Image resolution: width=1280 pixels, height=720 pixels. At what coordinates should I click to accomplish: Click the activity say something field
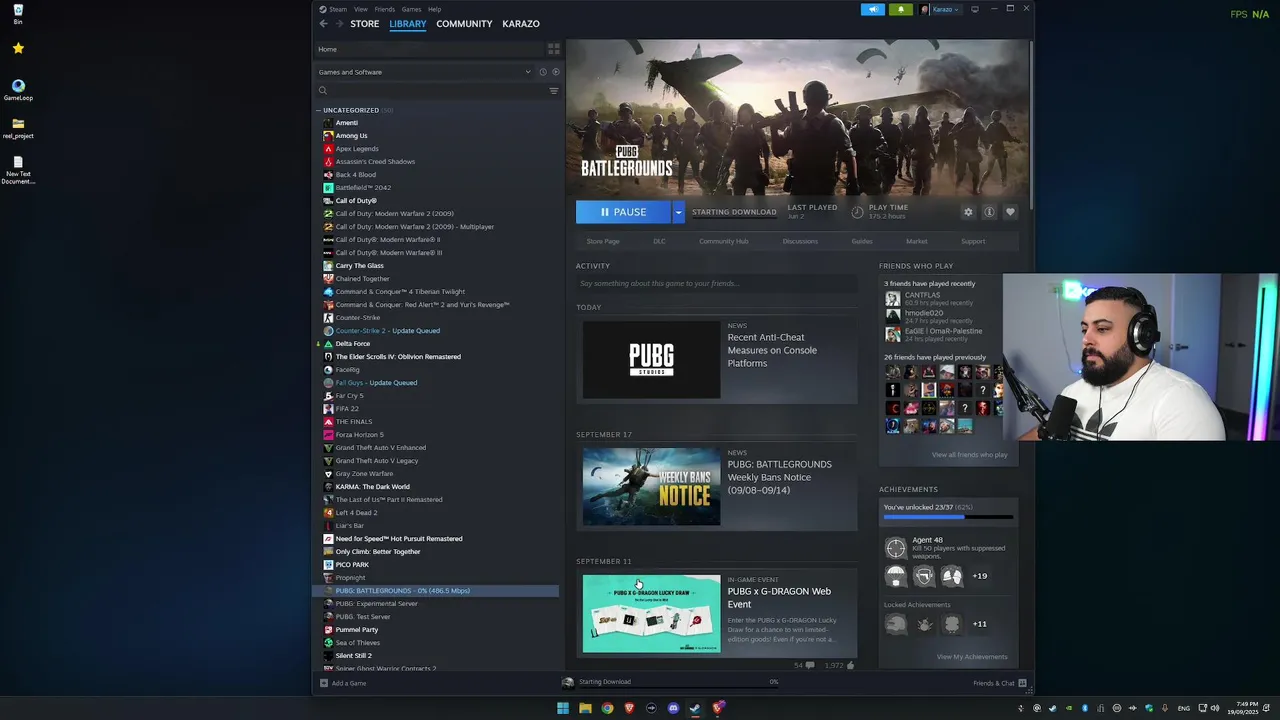click(717, 284)
